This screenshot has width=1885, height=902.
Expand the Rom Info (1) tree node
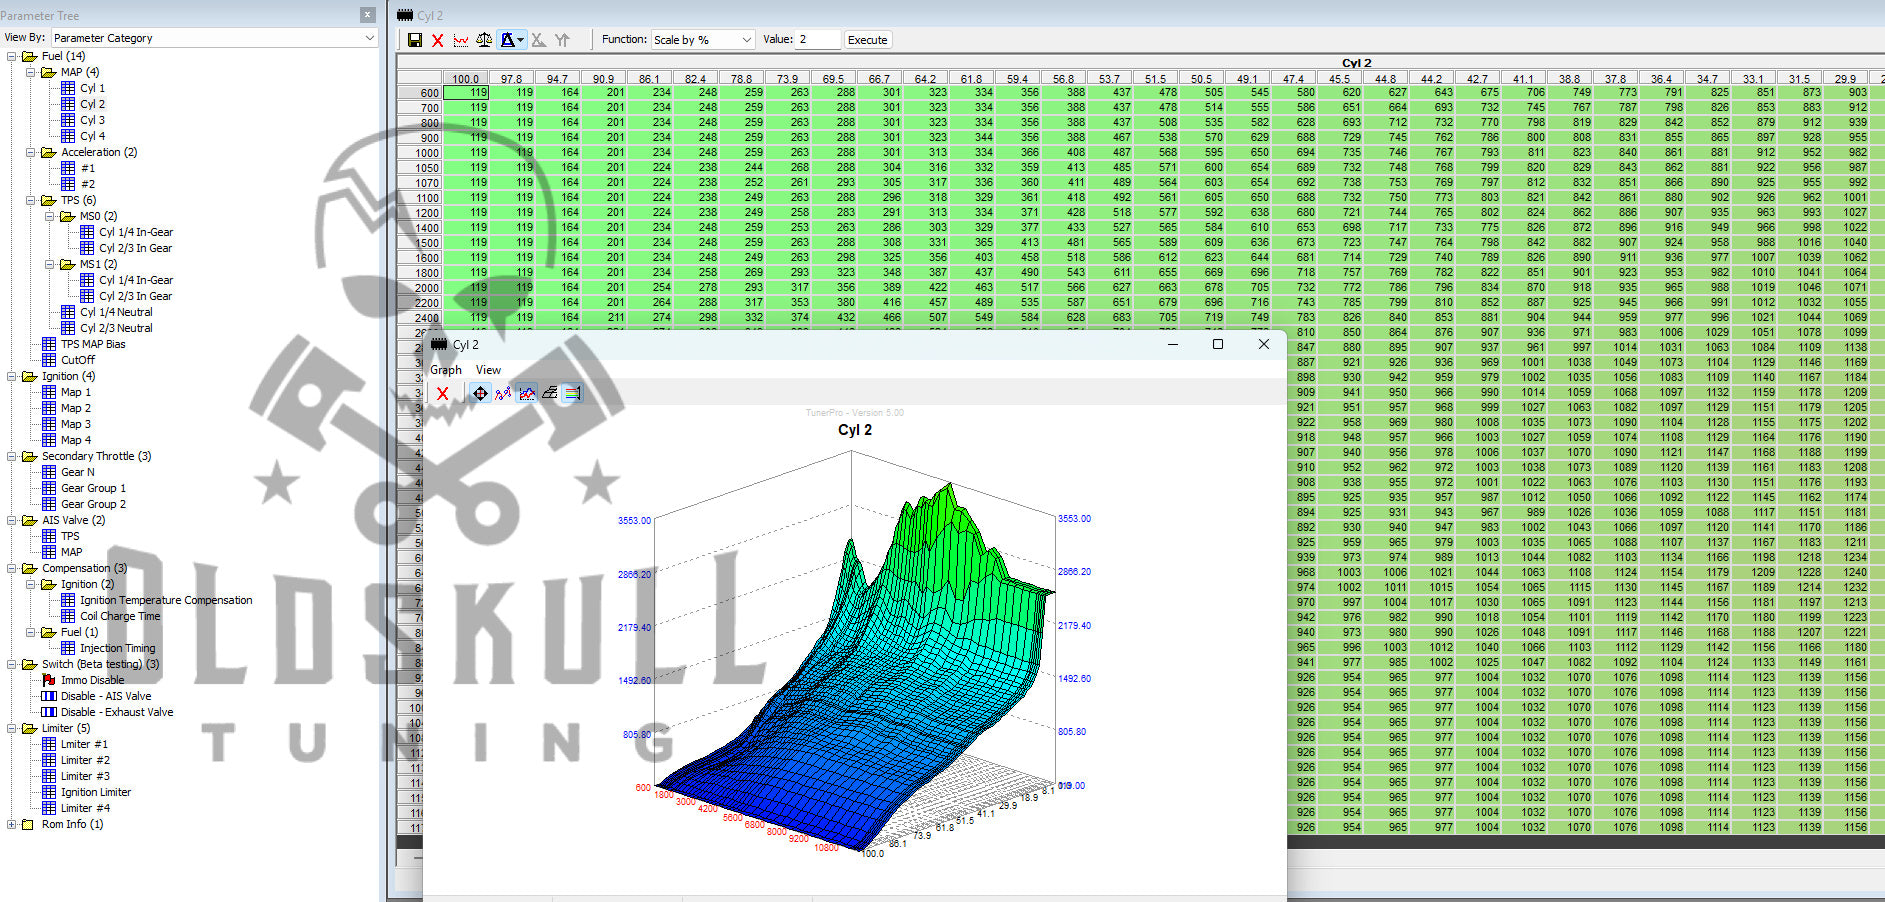(12, 825)
